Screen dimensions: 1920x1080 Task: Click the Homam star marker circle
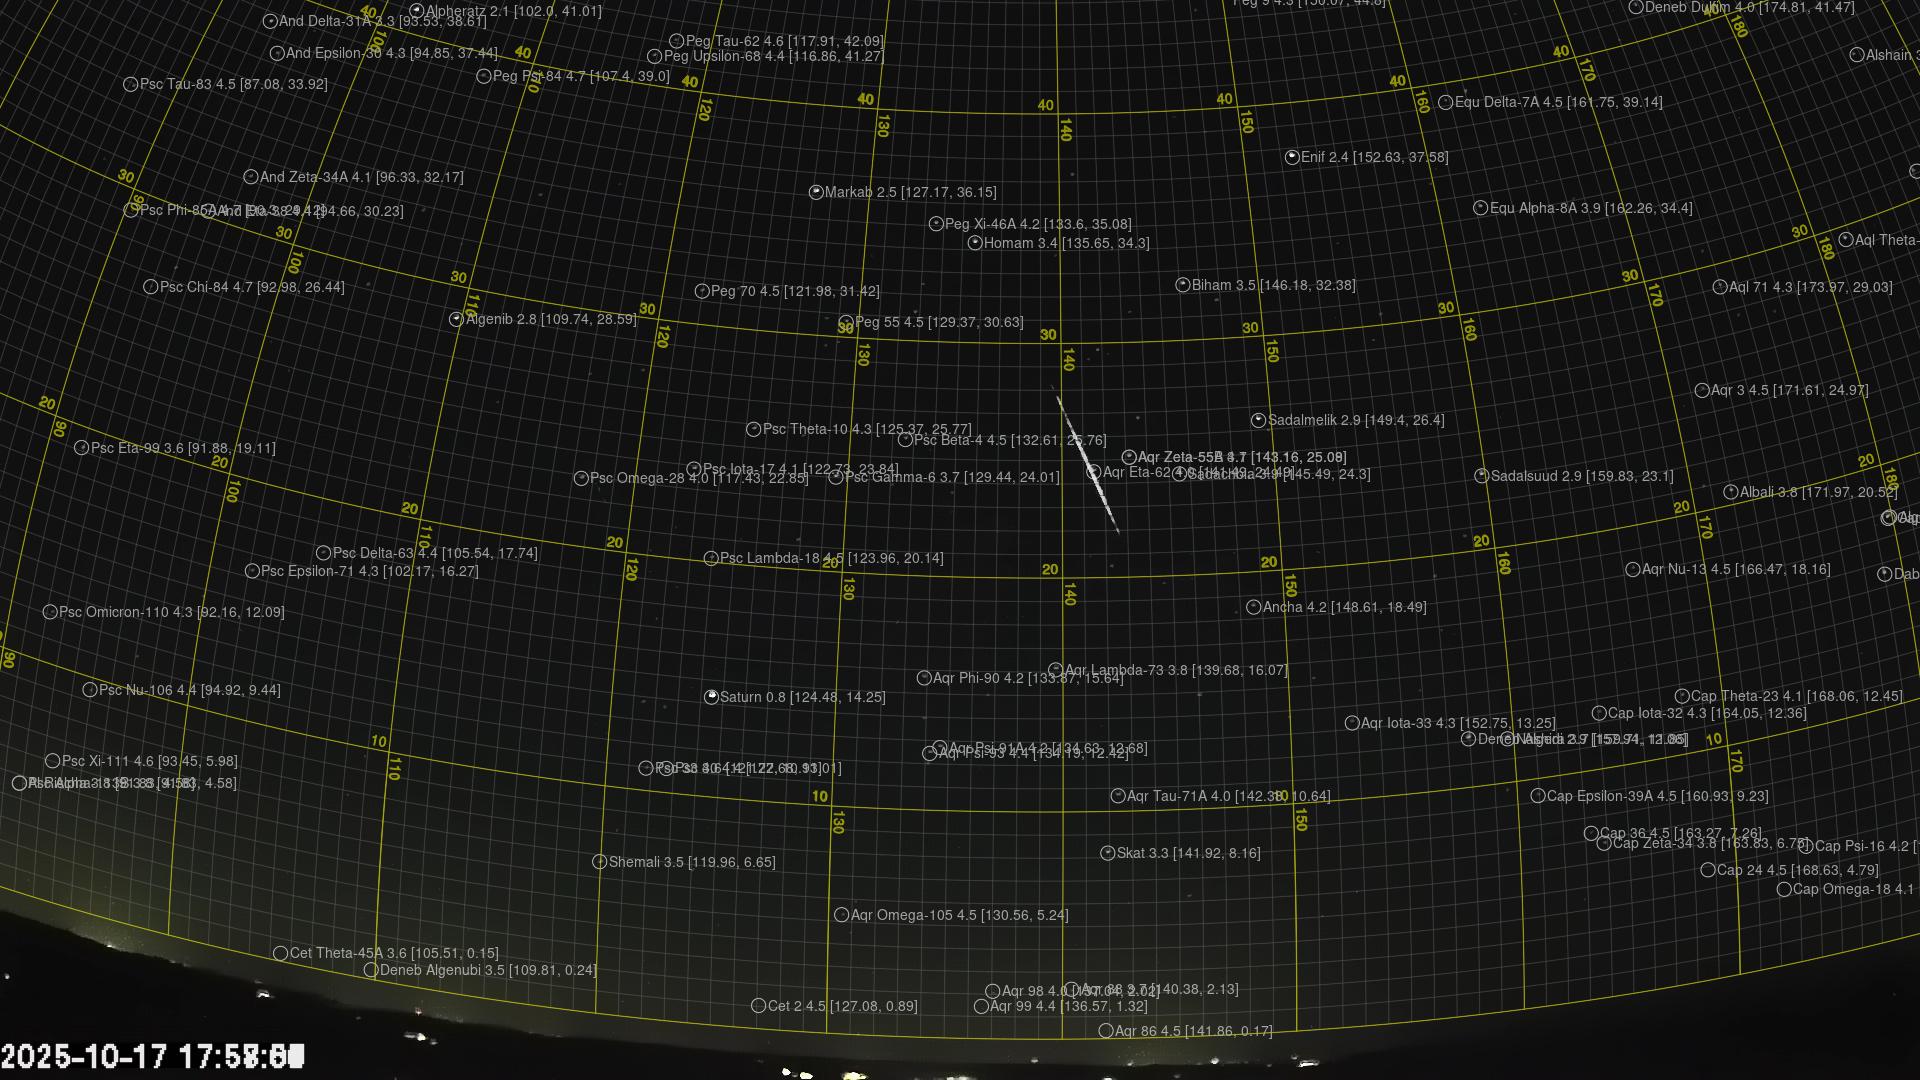975,243
